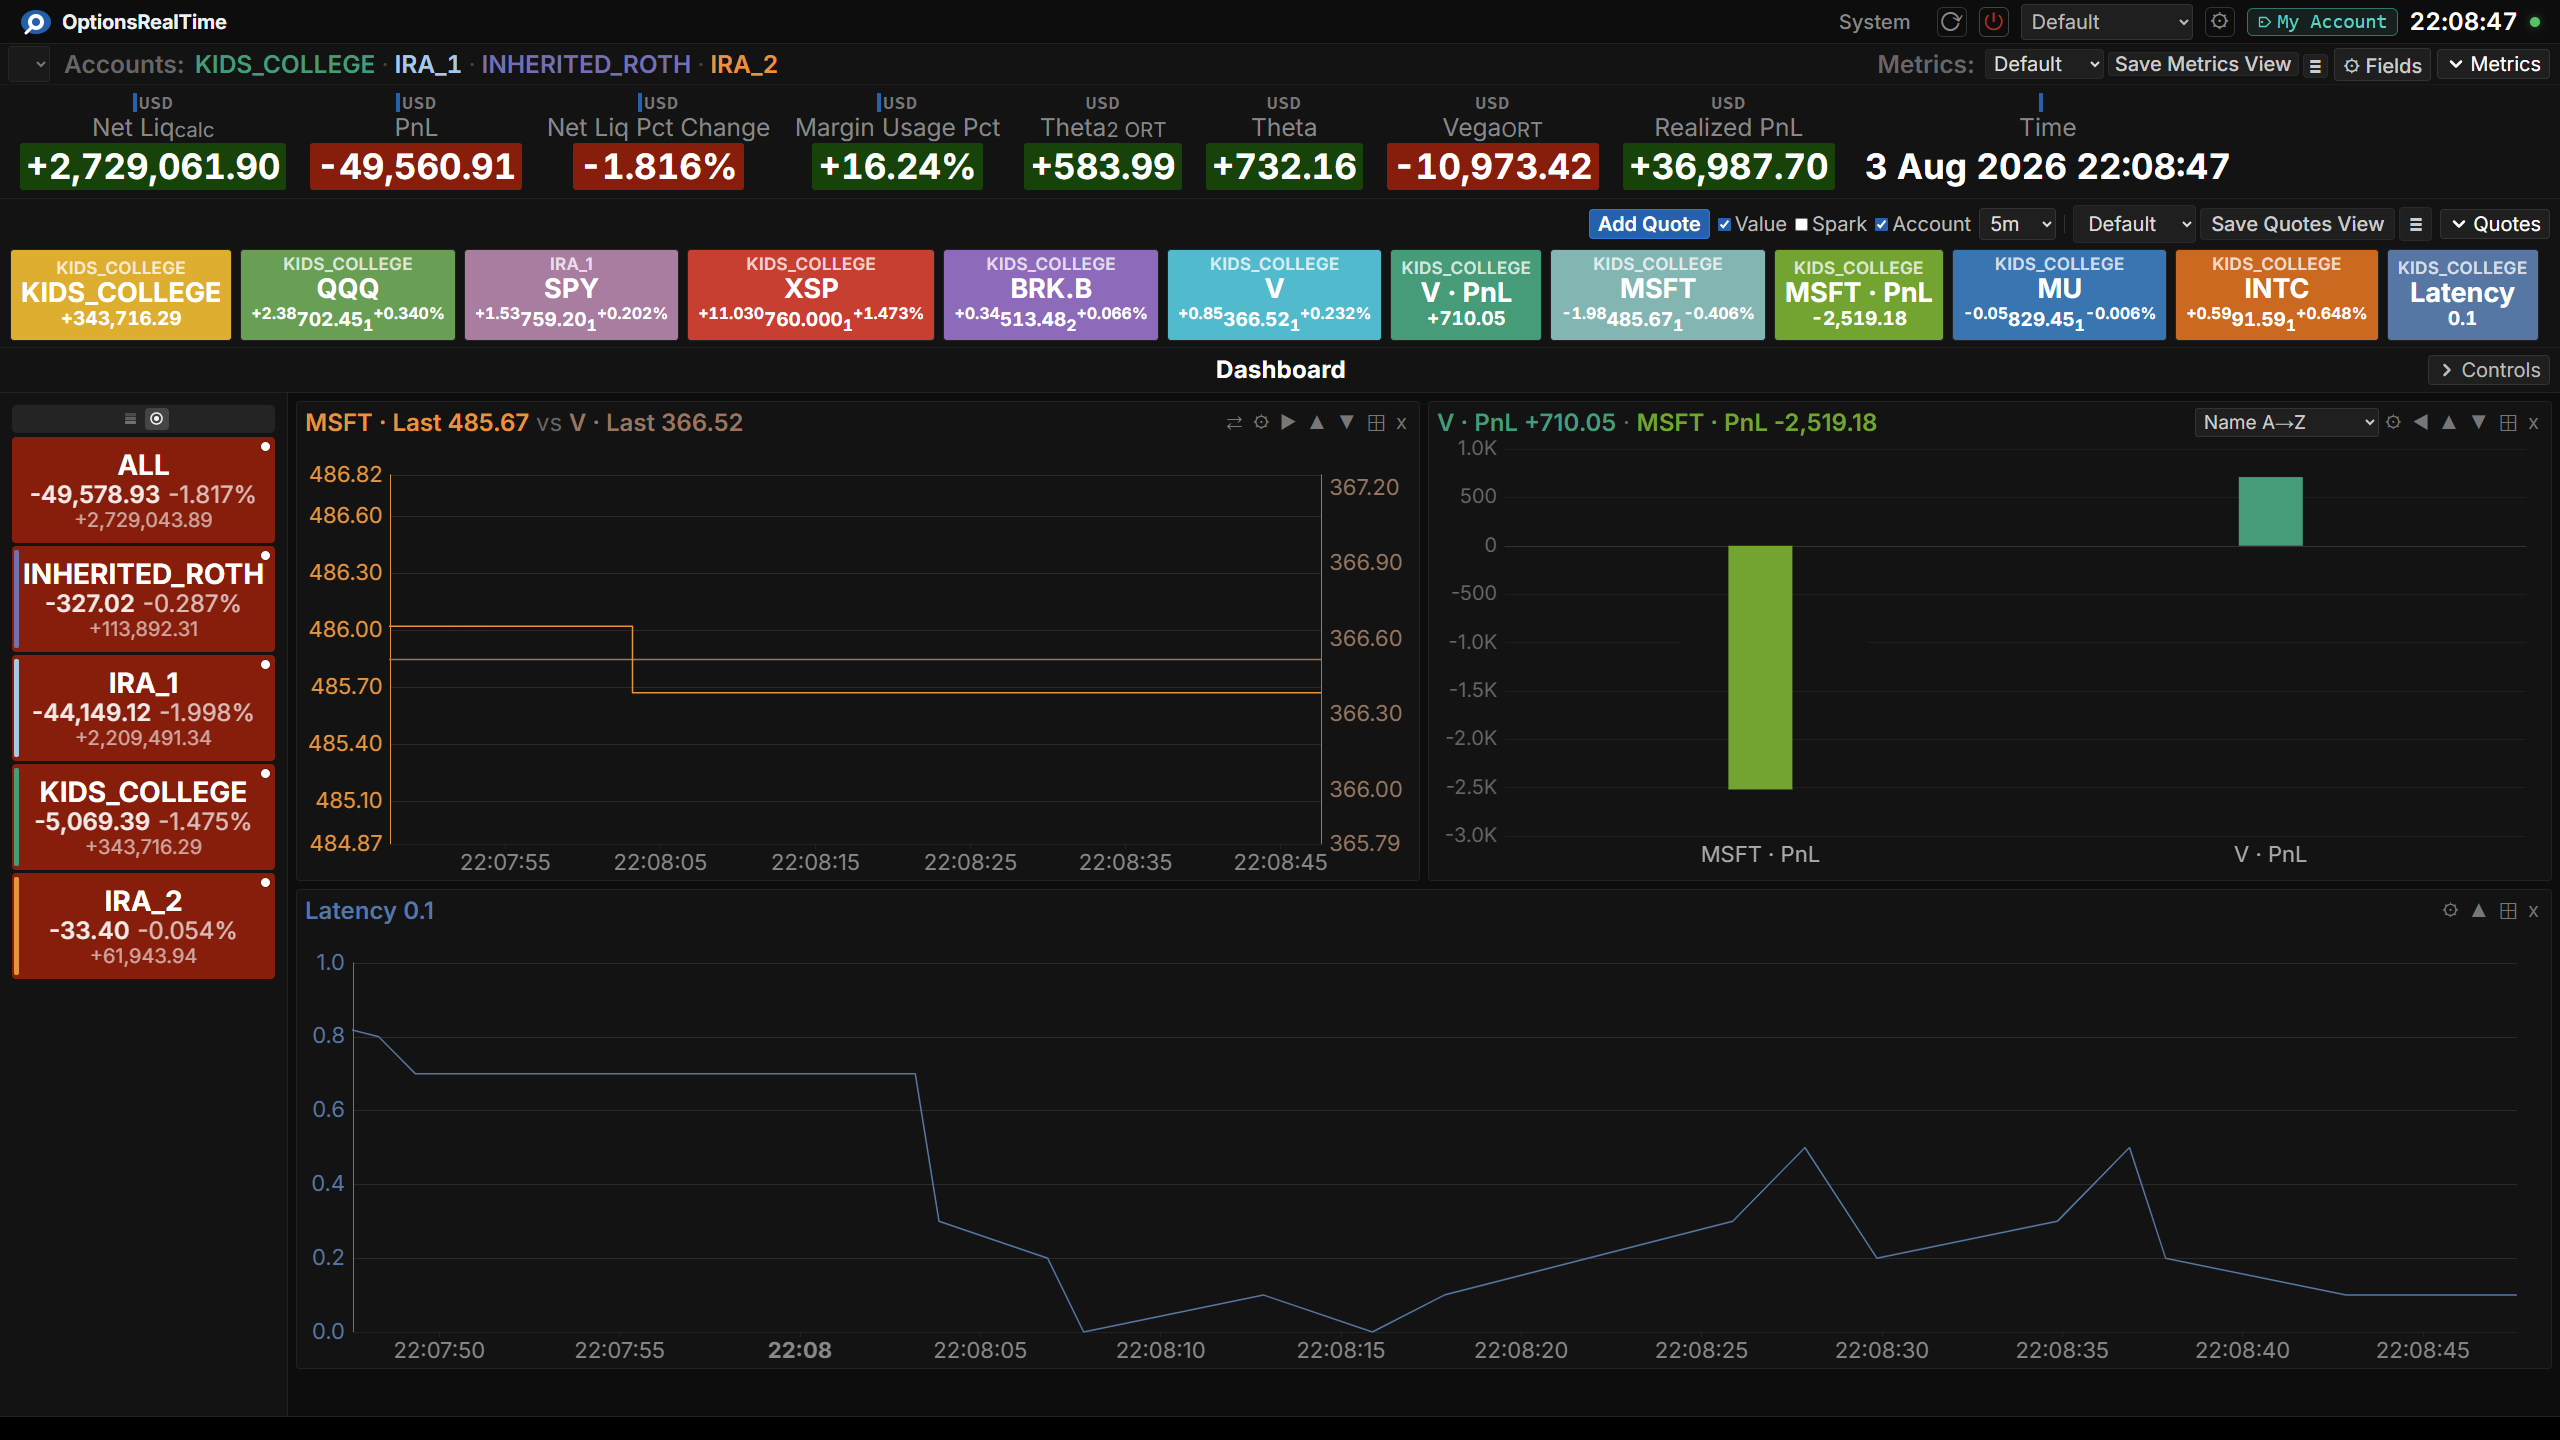Click the Net Liq value +2,729,061.90

[153, 167]
